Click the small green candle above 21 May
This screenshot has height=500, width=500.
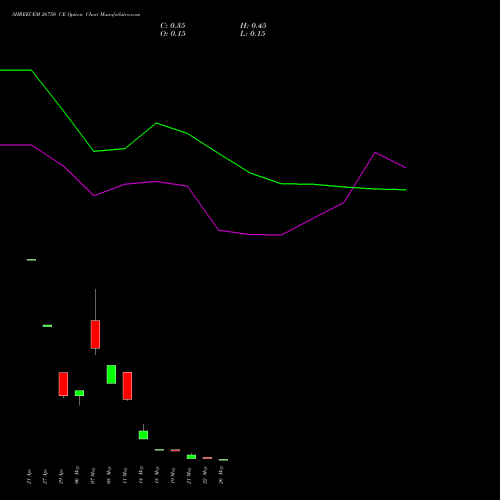pos(191,457)
